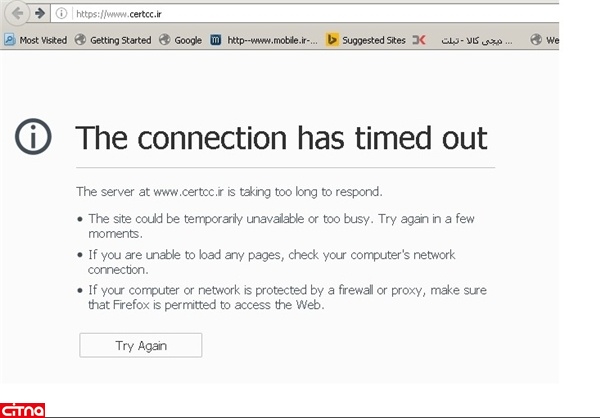Screen dimensions: 600x418
Task: Click the globe bookmark icon at far right
Action: pyautogui.click(x=537, y=41)
